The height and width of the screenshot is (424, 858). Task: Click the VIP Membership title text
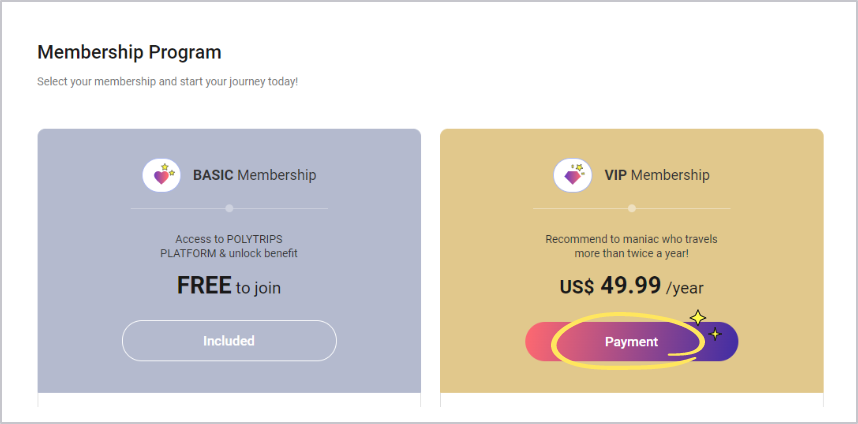pyautogui.click(x=657, y=175)
